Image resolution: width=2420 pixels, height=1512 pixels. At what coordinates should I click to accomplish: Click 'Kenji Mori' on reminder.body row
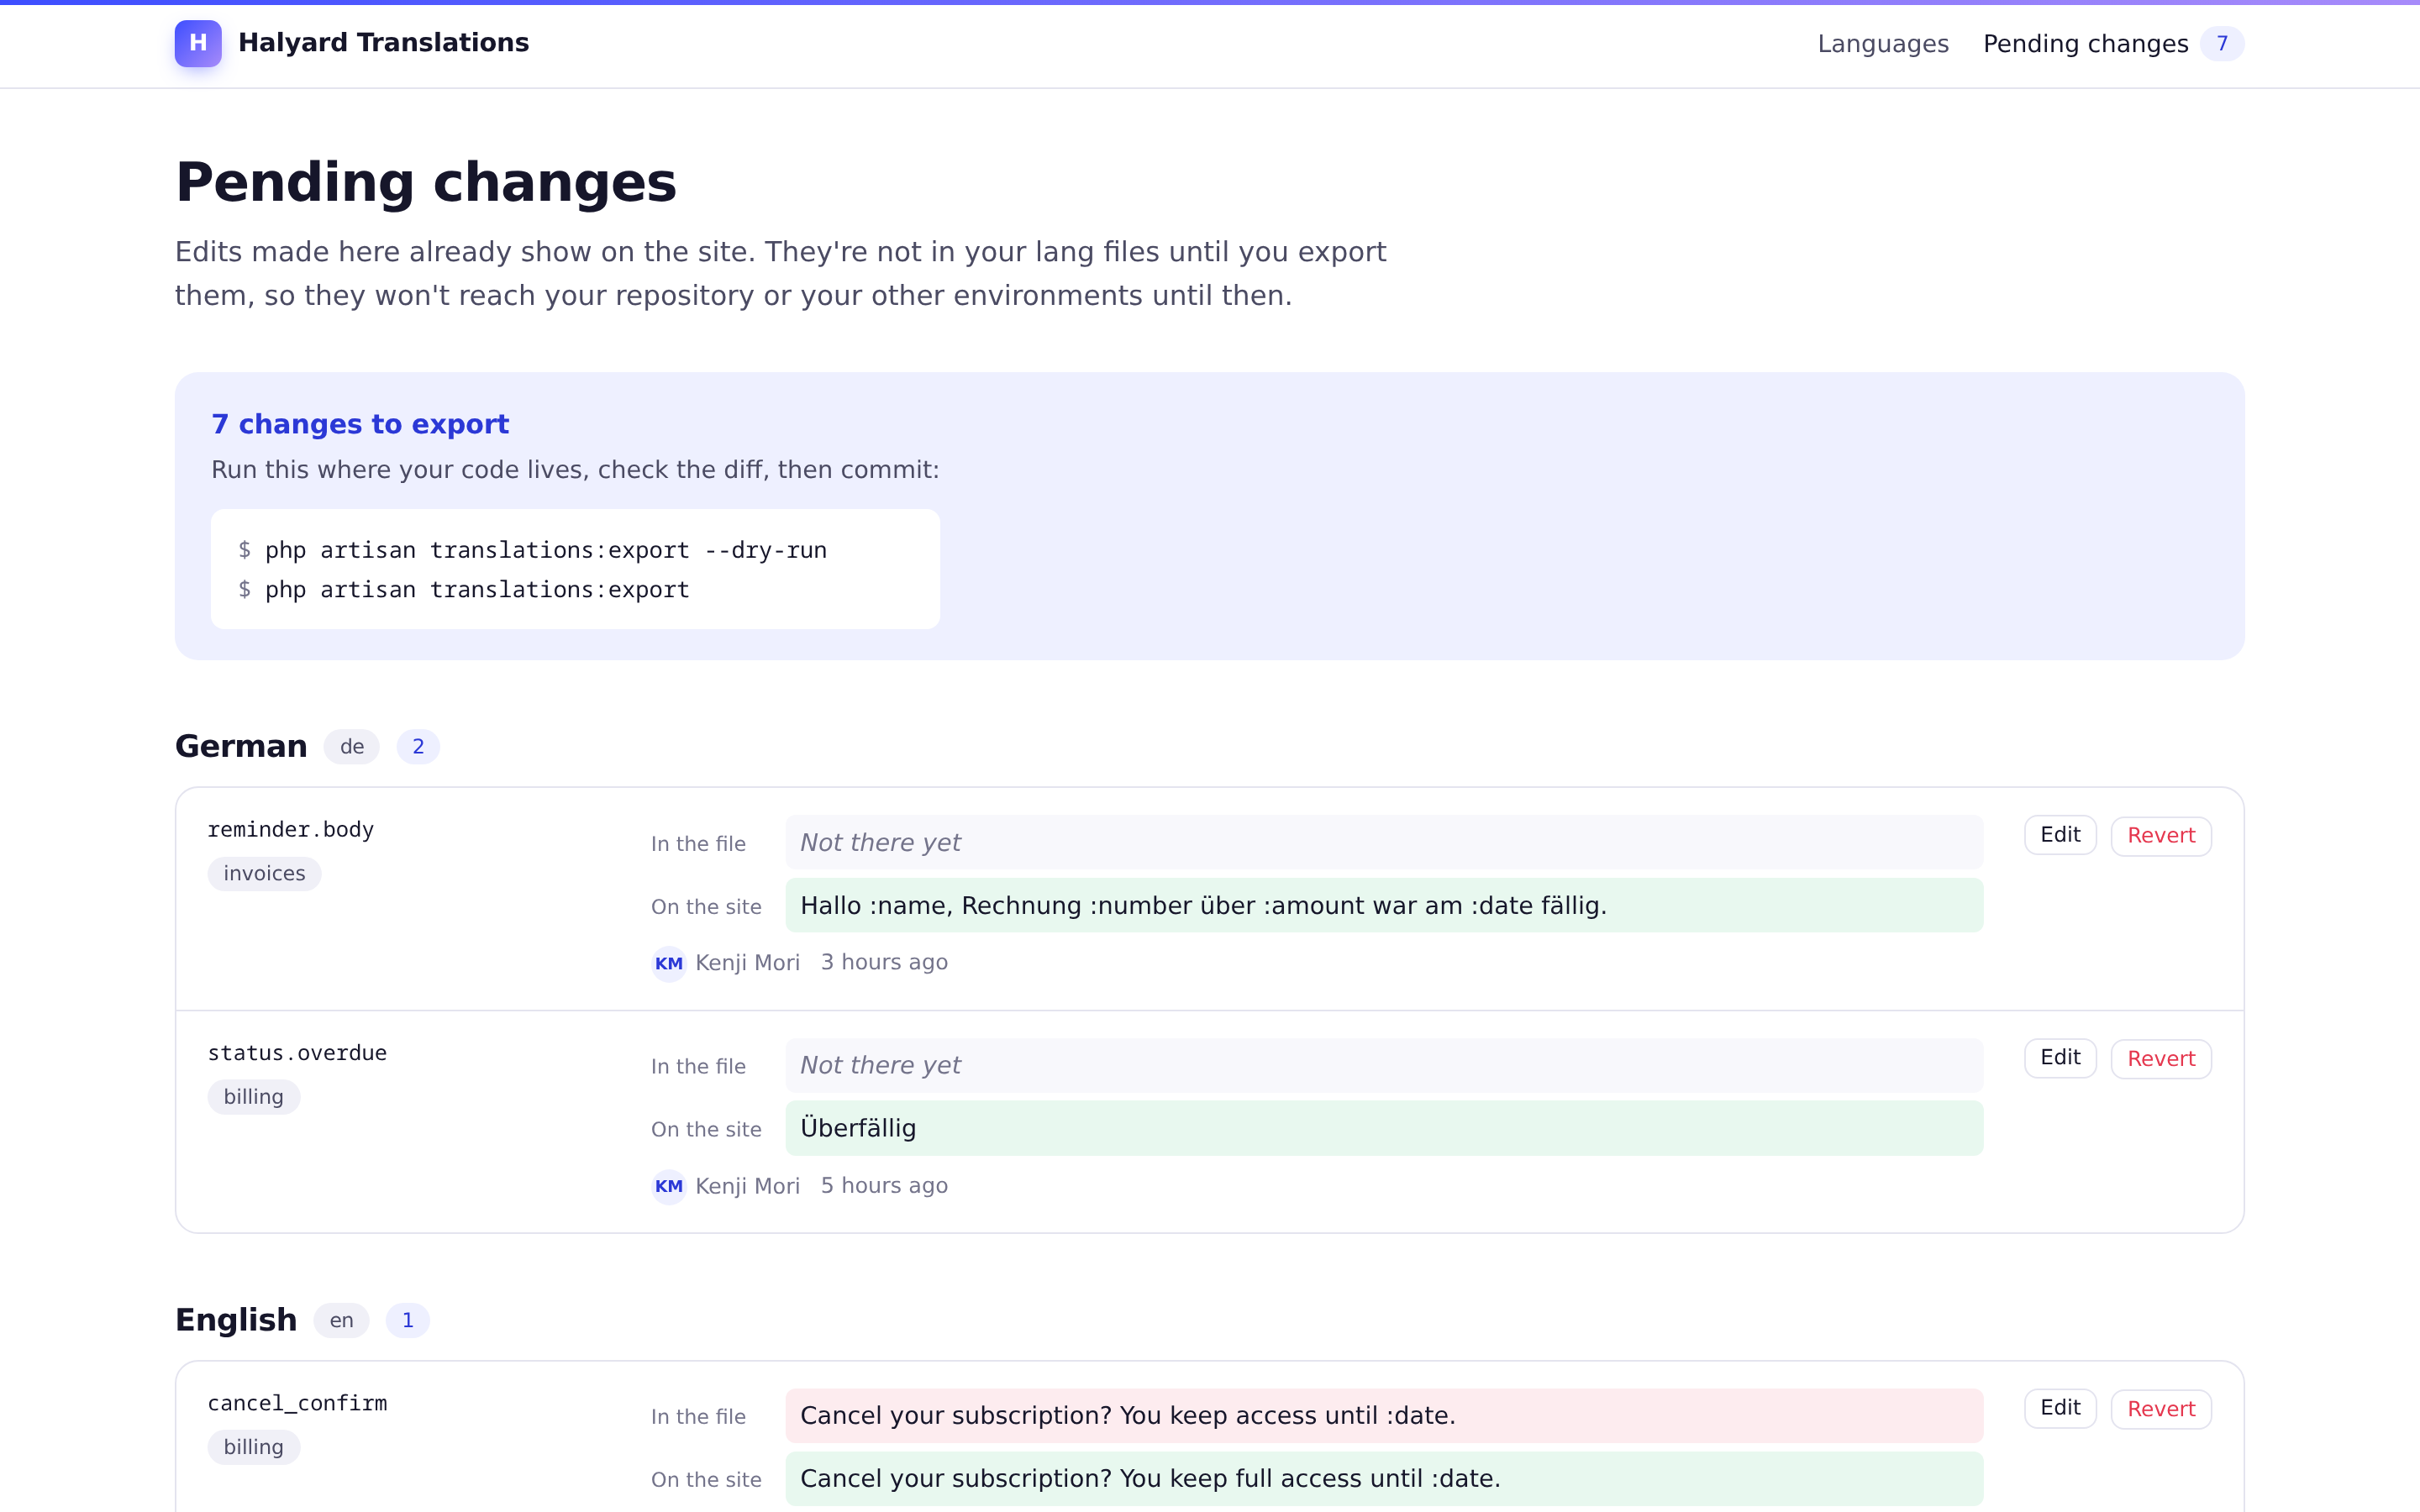click(x=747, y=963)
